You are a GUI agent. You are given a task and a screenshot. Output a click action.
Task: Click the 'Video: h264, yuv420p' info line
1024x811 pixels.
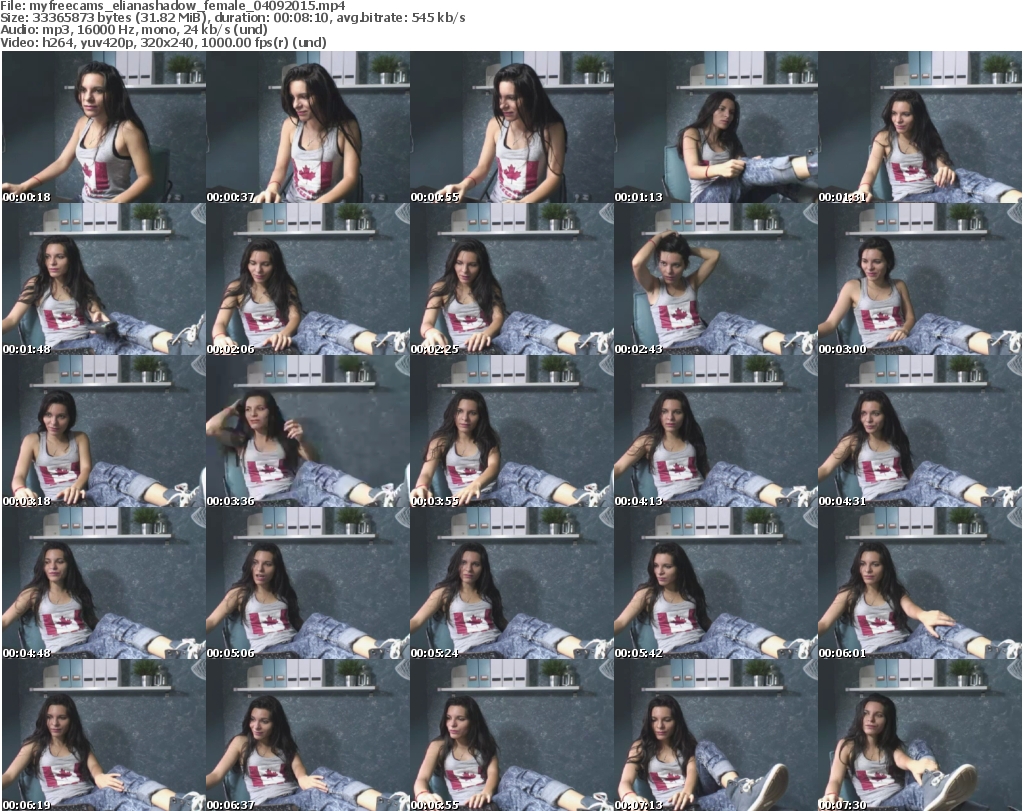164,42
